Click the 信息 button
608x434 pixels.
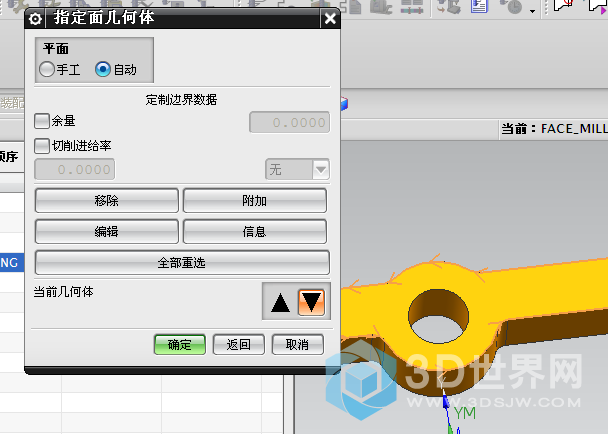tap(255, 232)
